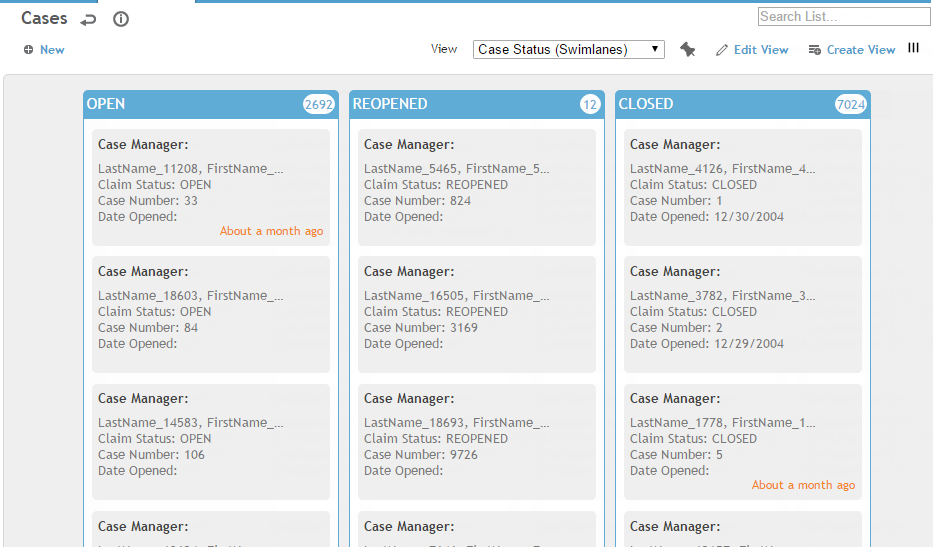Image resolution: width=933 pixels, height=547 pixels.
Task: Open the card with Case Number: 9726
Action: tap(477, 442)
